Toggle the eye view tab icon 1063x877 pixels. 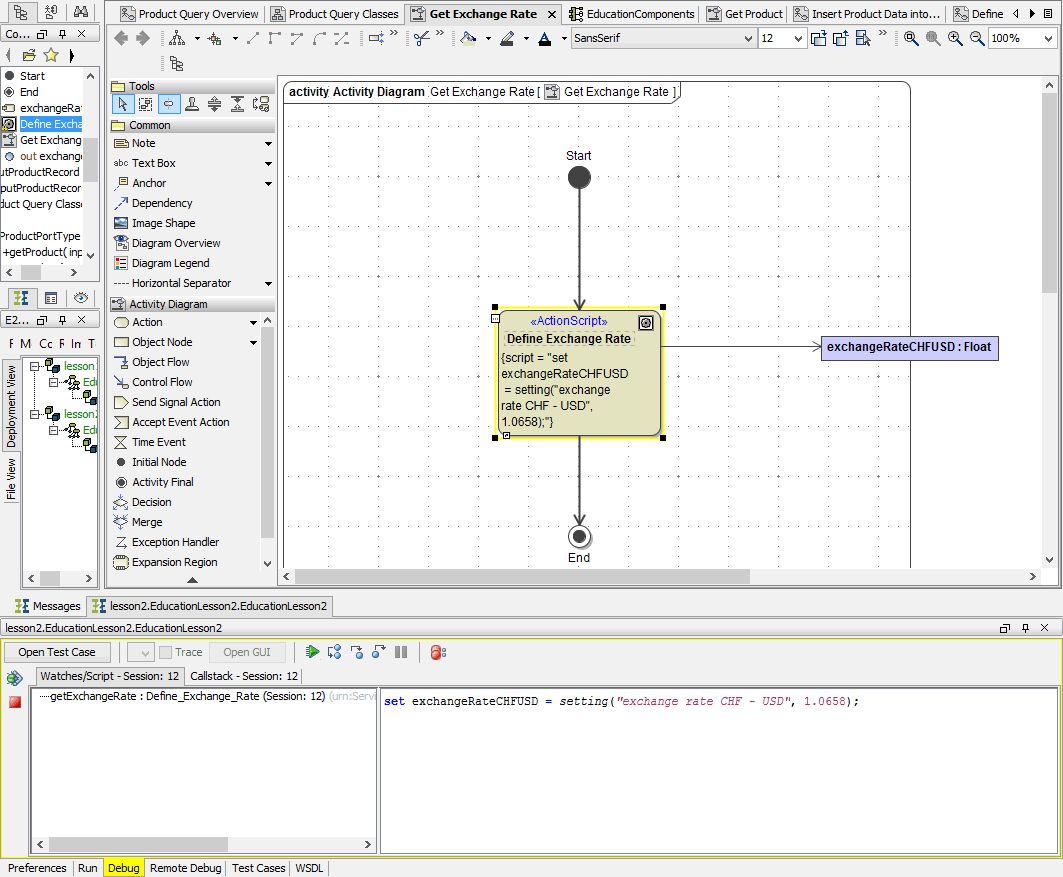pyautogui.click(x=81, y=298)
